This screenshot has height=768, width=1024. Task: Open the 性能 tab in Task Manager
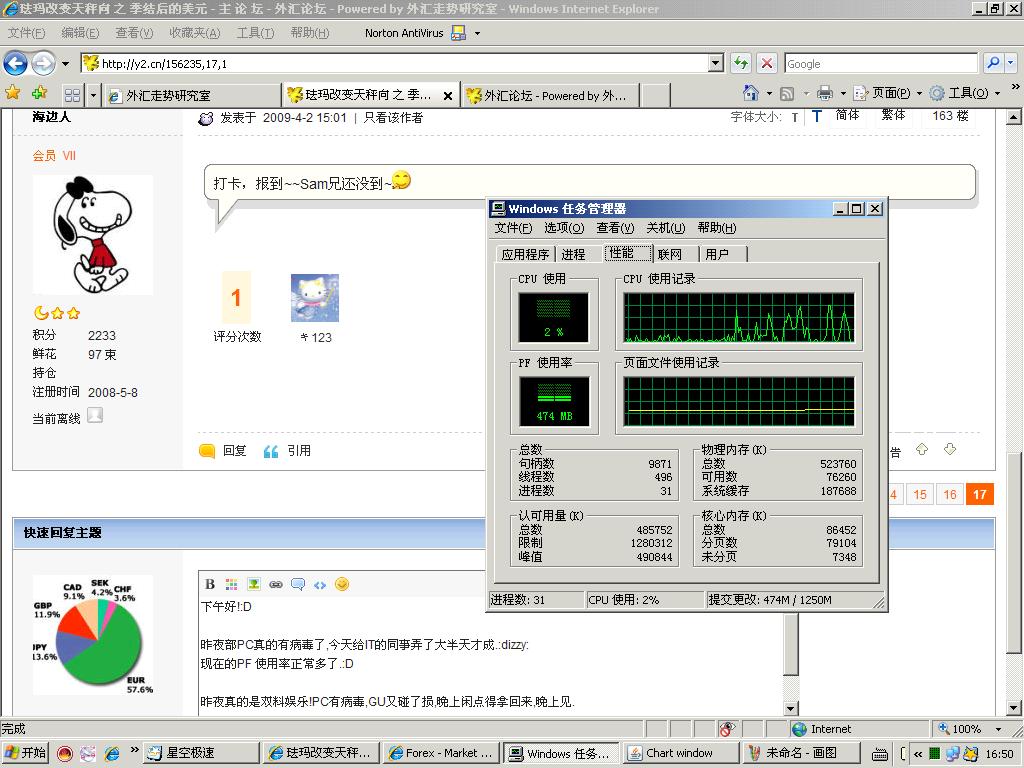(628, 253)
